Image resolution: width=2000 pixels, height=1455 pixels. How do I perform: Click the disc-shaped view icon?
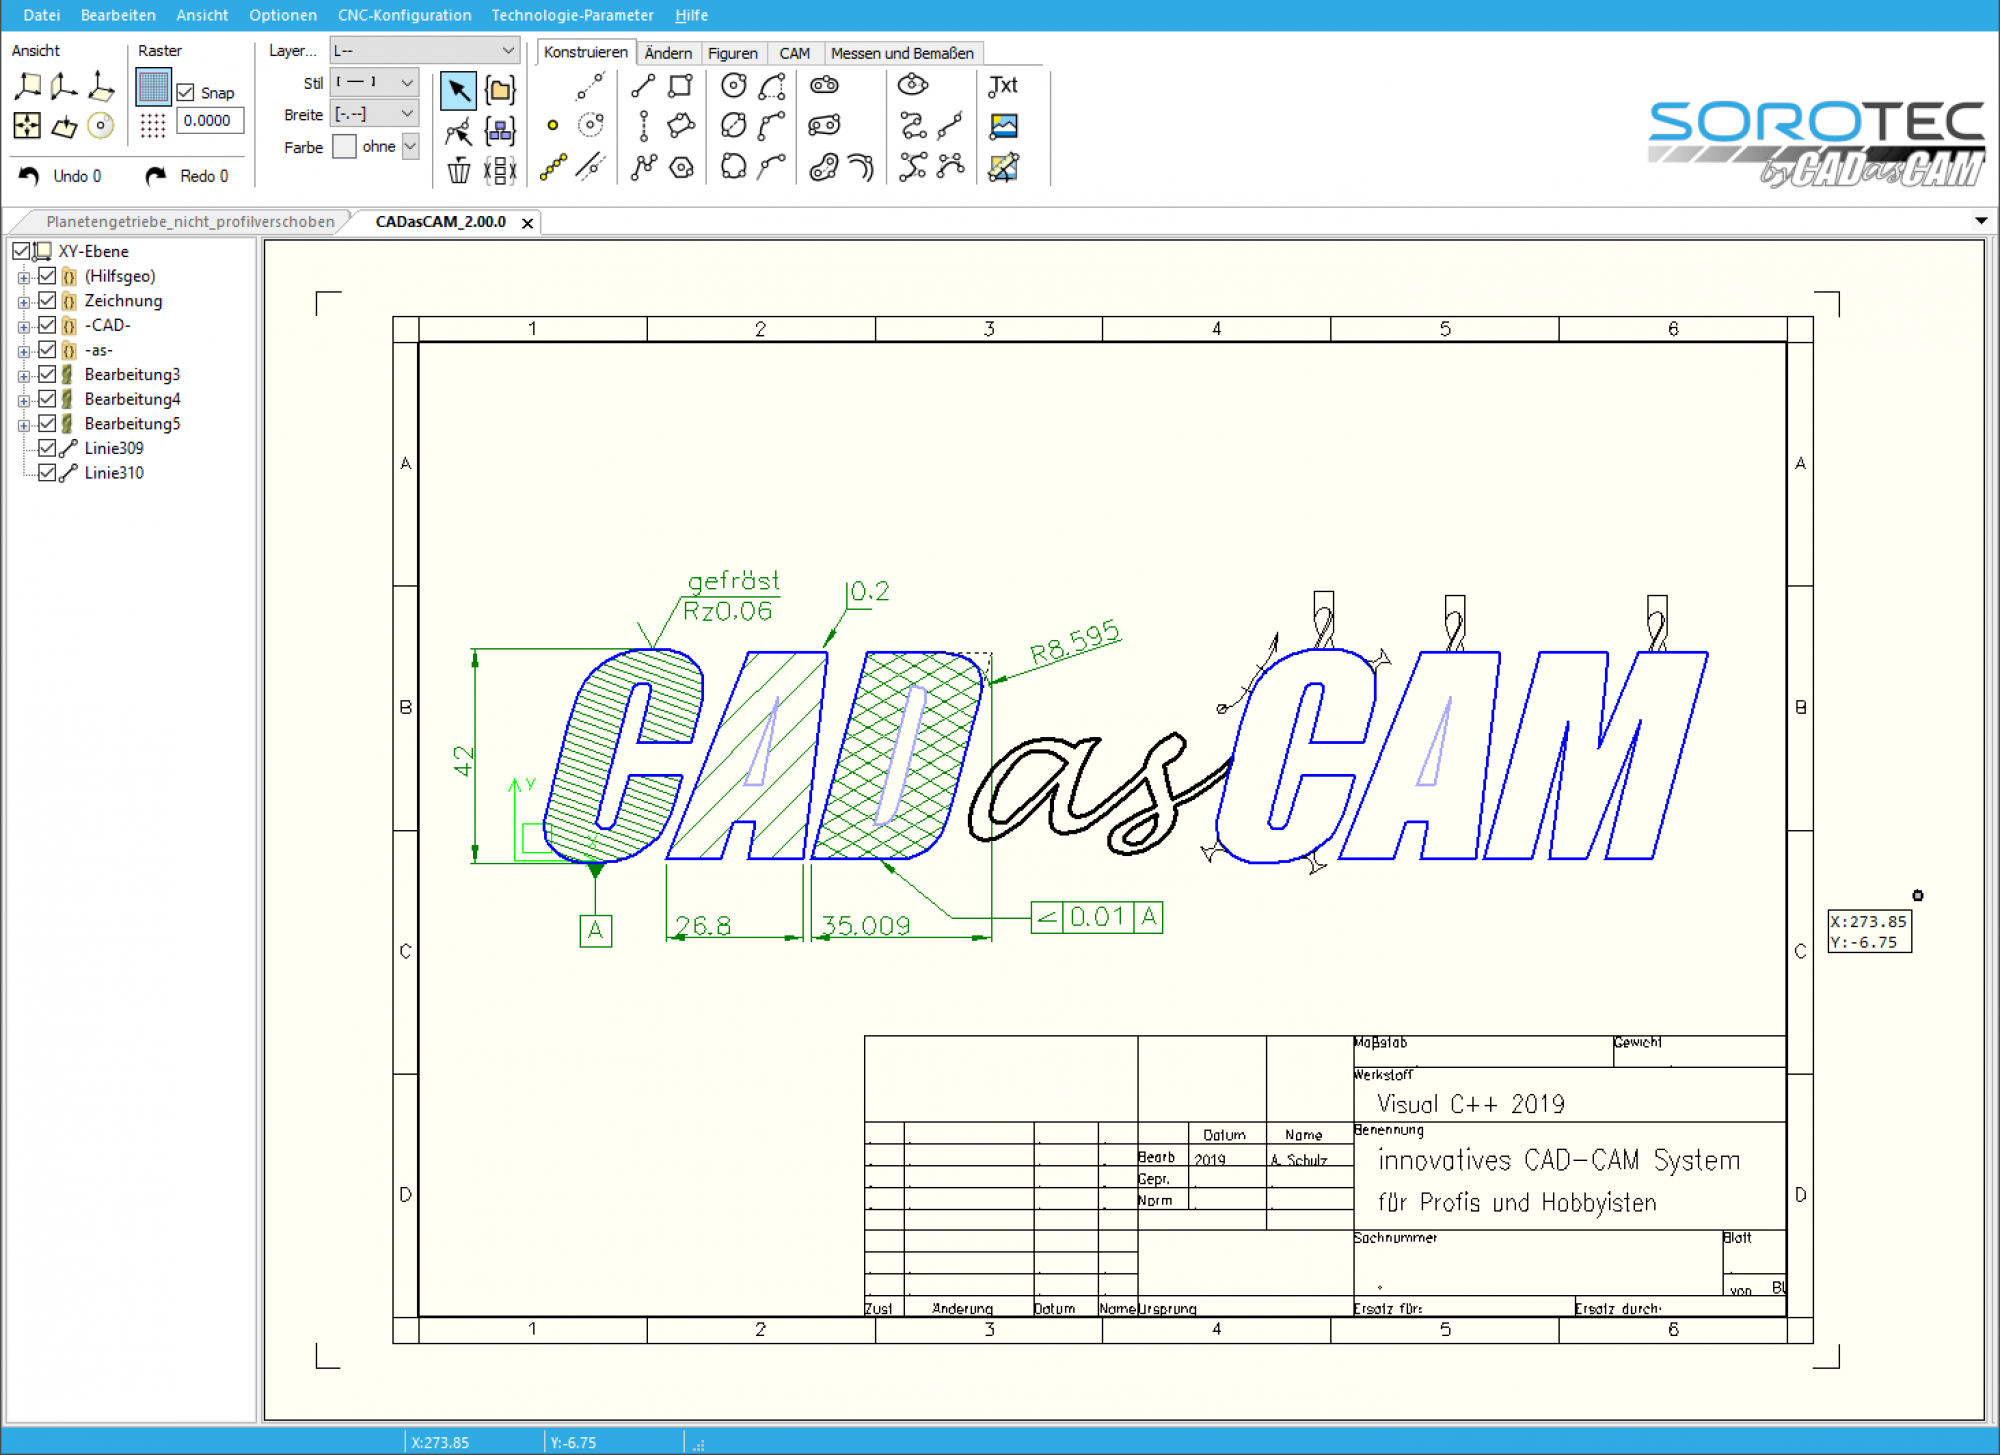tap(100, 125)
